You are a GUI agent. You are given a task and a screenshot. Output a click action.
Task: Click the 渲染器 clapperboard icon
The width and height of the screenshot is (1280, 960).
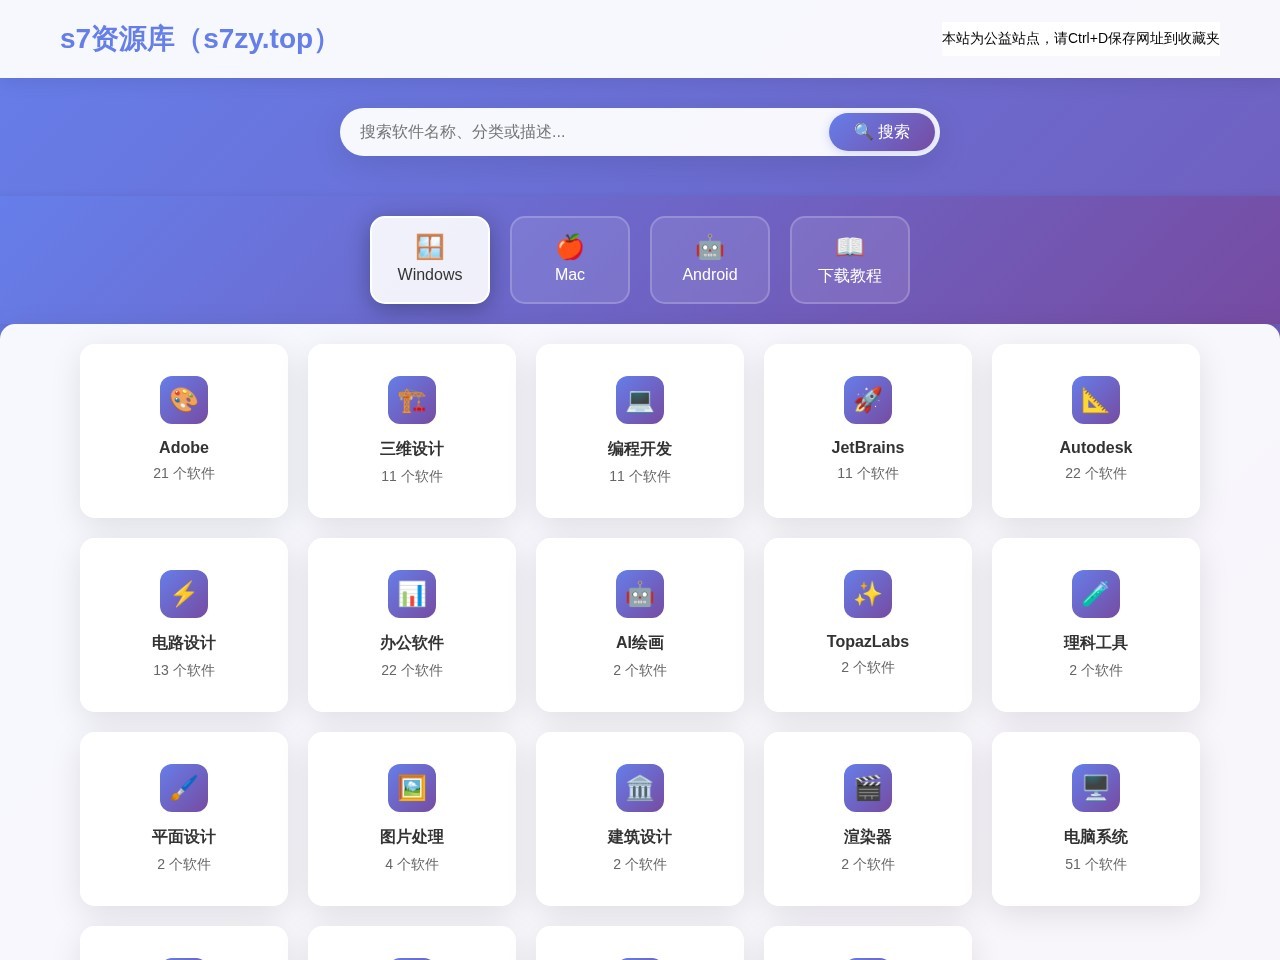[x=868, y=788]
